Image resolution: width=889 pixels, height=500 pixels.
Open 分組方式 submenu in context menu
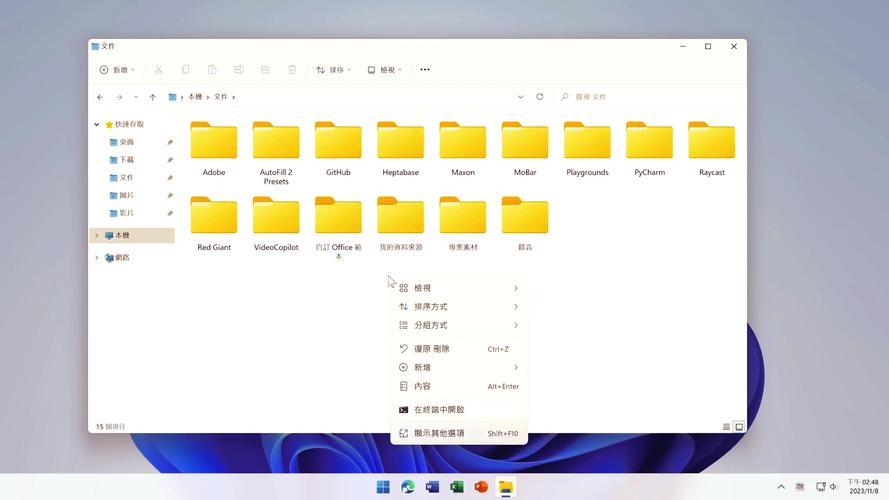[459, 325]
